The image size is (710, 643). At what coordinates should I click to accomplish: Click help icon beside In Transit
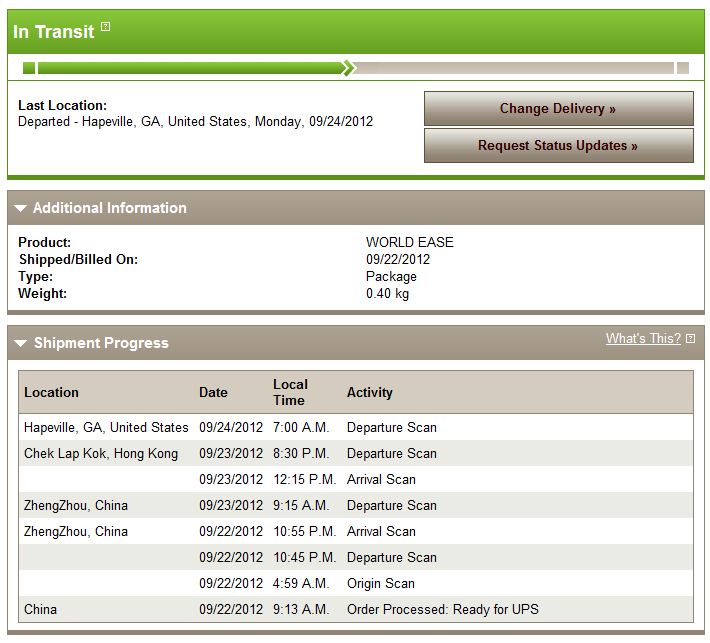coord(106,27)
